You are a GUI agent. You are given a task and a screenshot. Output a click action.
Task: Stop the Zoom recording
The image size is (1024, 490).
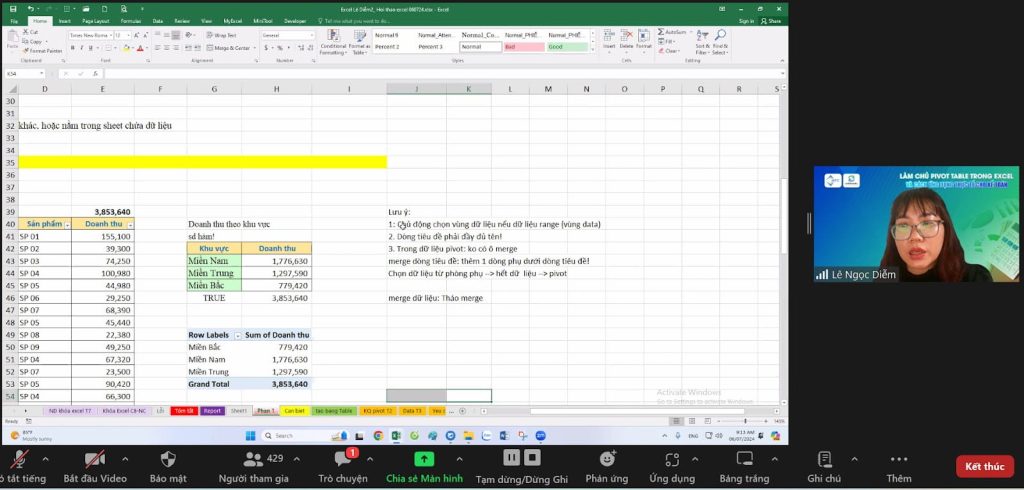(532, 457)
